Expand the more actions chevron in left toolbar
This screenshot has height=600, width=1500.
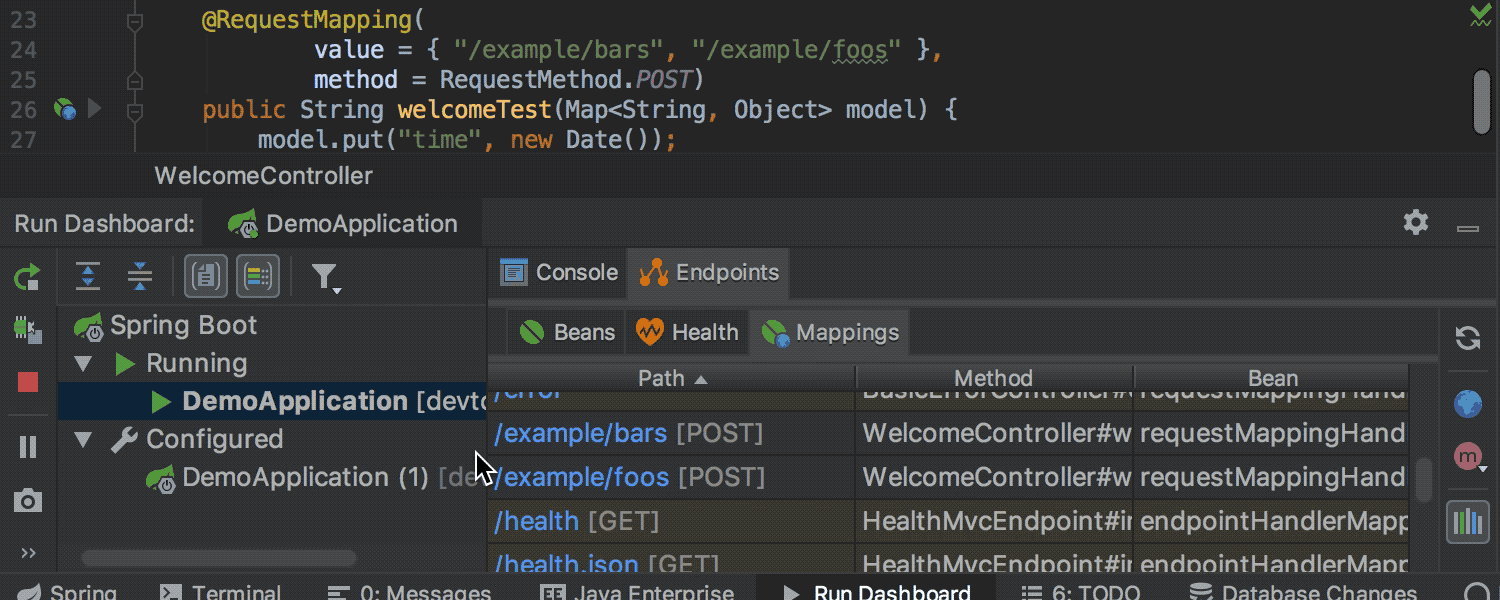click(x=28, y=553)
